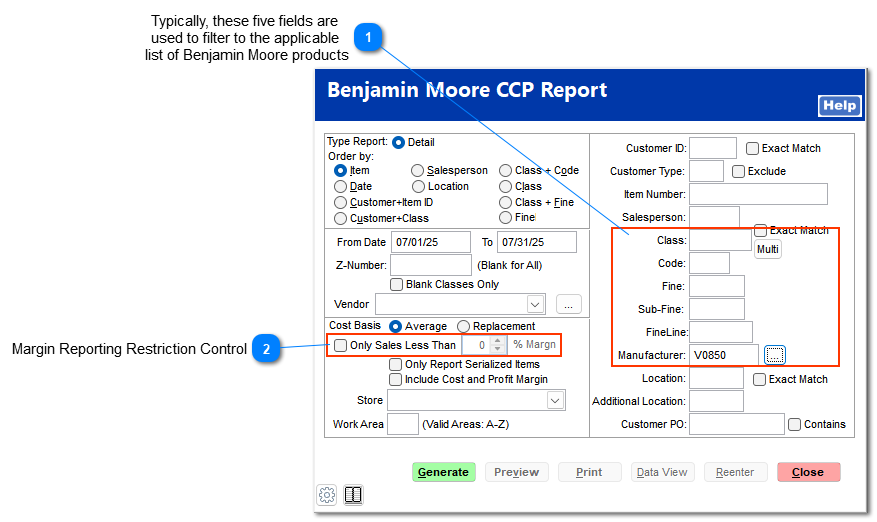Click the margin percent value field
Image resolution: width=877 pixels, height=522 pixels.
(477, 345)
